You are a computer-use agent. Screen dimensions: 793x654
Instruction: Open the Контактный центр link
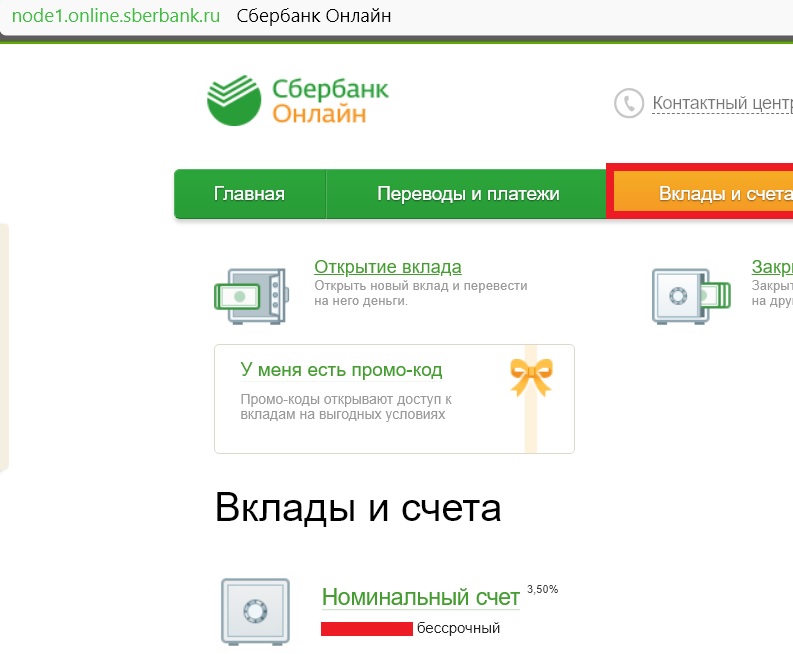(722, 103)
